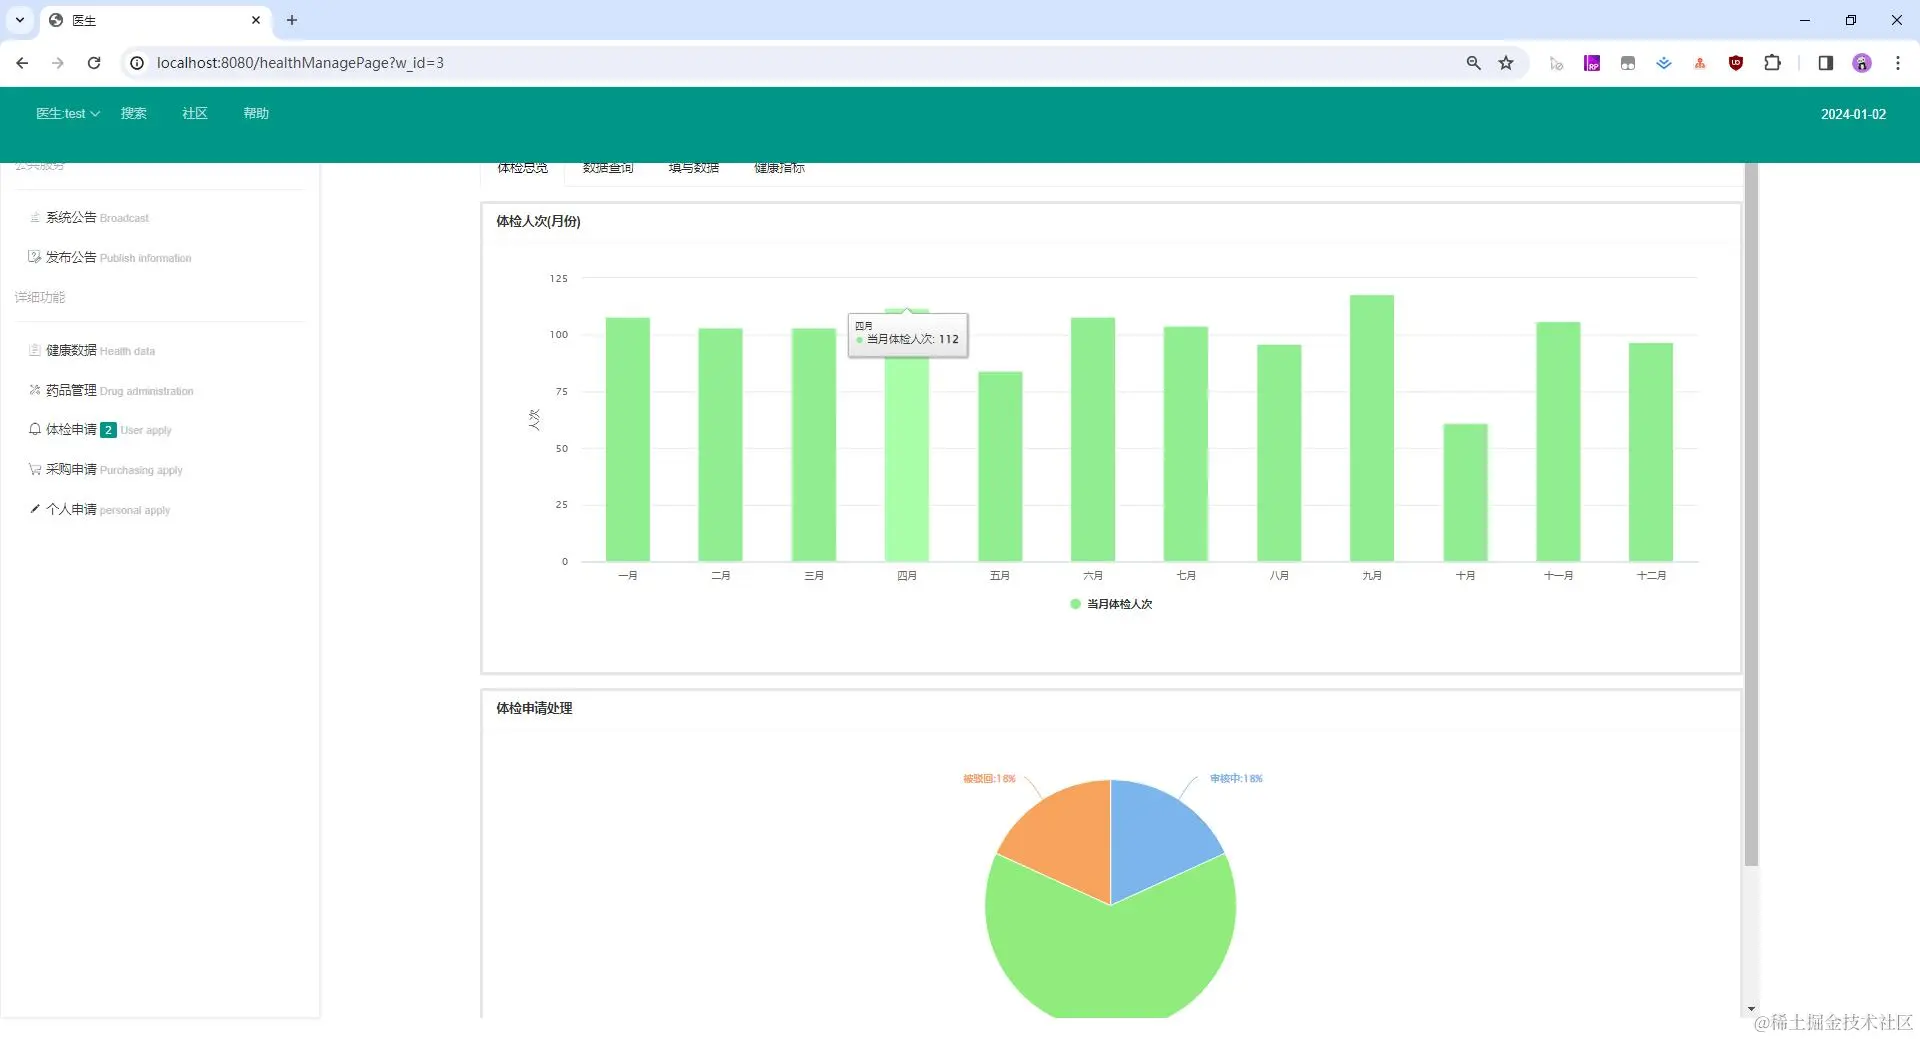Click the bell icon beside 体检申请
The image size is (1920, 1039).
point(35,429)
